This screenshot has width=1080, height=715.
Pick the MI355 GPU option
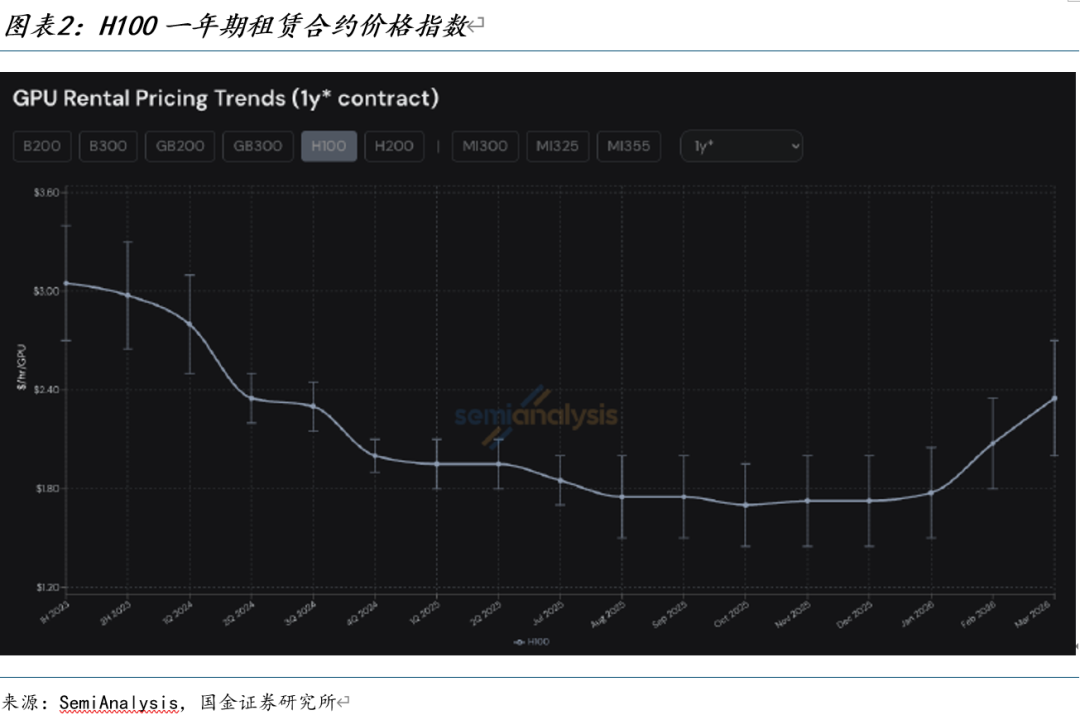629,146
